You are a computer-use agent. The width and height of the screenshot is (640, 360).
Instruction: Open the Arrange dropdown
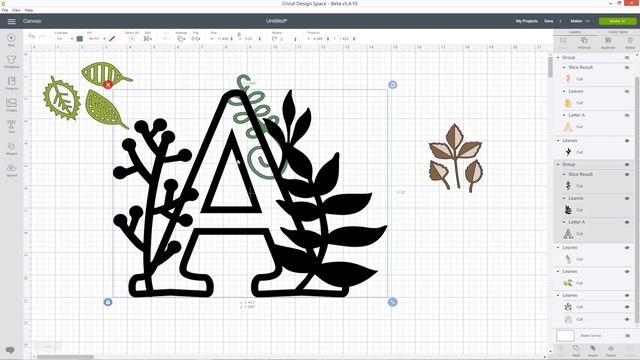181,38
